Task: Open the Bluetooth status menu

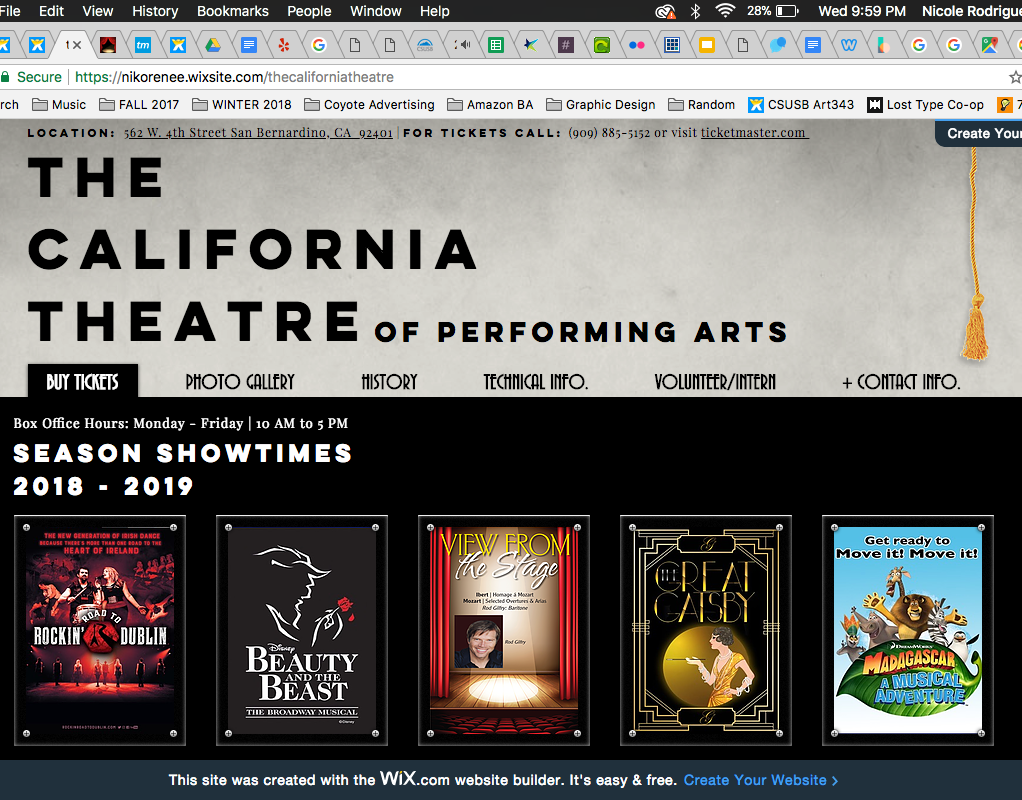Action: click(x=695, y=11)
